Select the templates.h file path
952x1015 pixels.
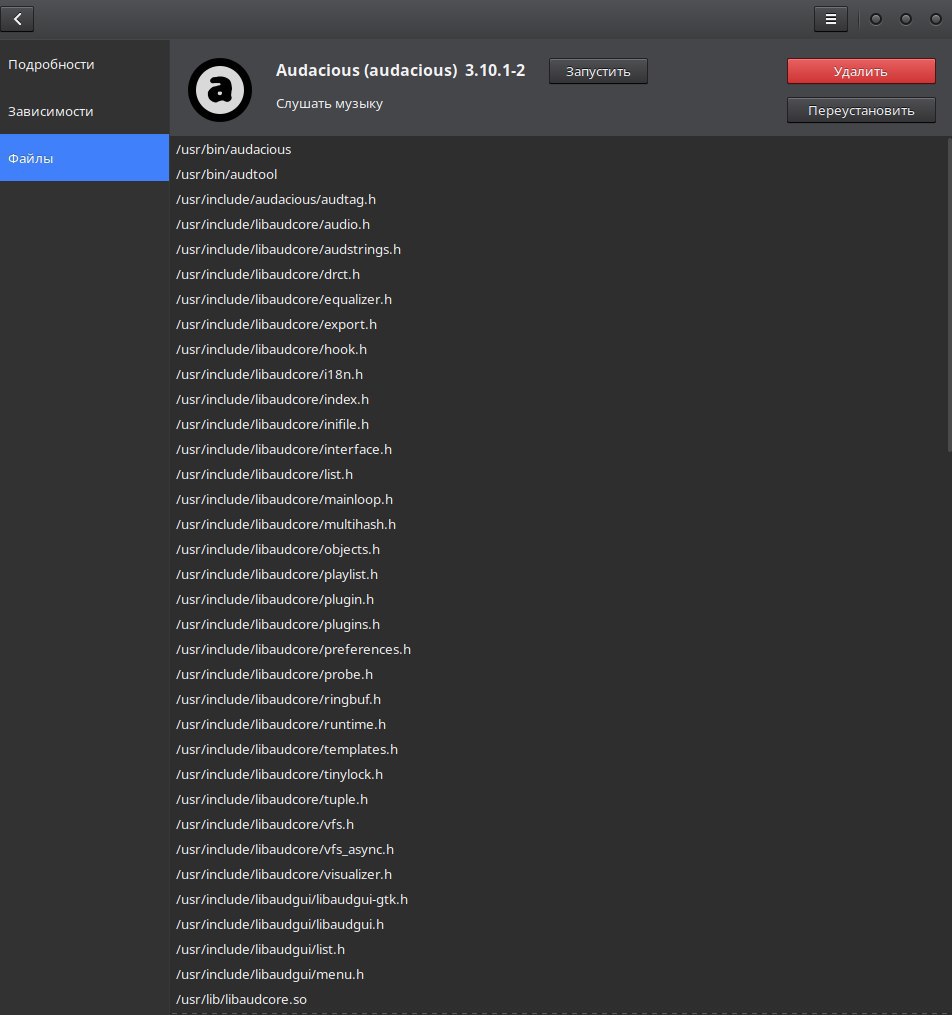tap(287, 750)
